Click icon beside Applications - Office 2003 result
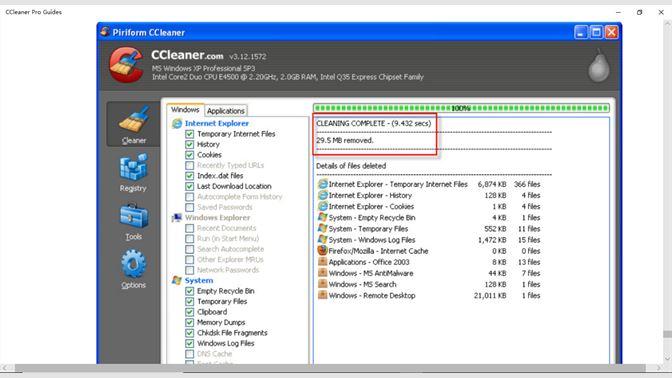Image resolution: width=672 pixels, height=378 pixels. (322, 262)
